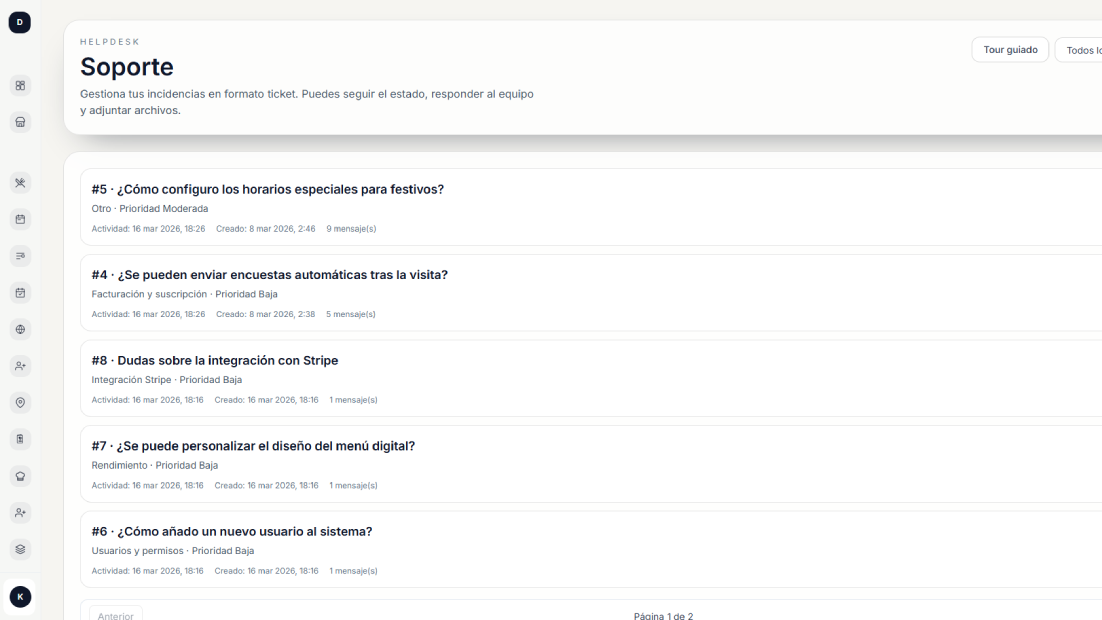The image size is (1102, 620).
Task: Click the checked calendar icon in sidebar
Action: pos(20,293)
